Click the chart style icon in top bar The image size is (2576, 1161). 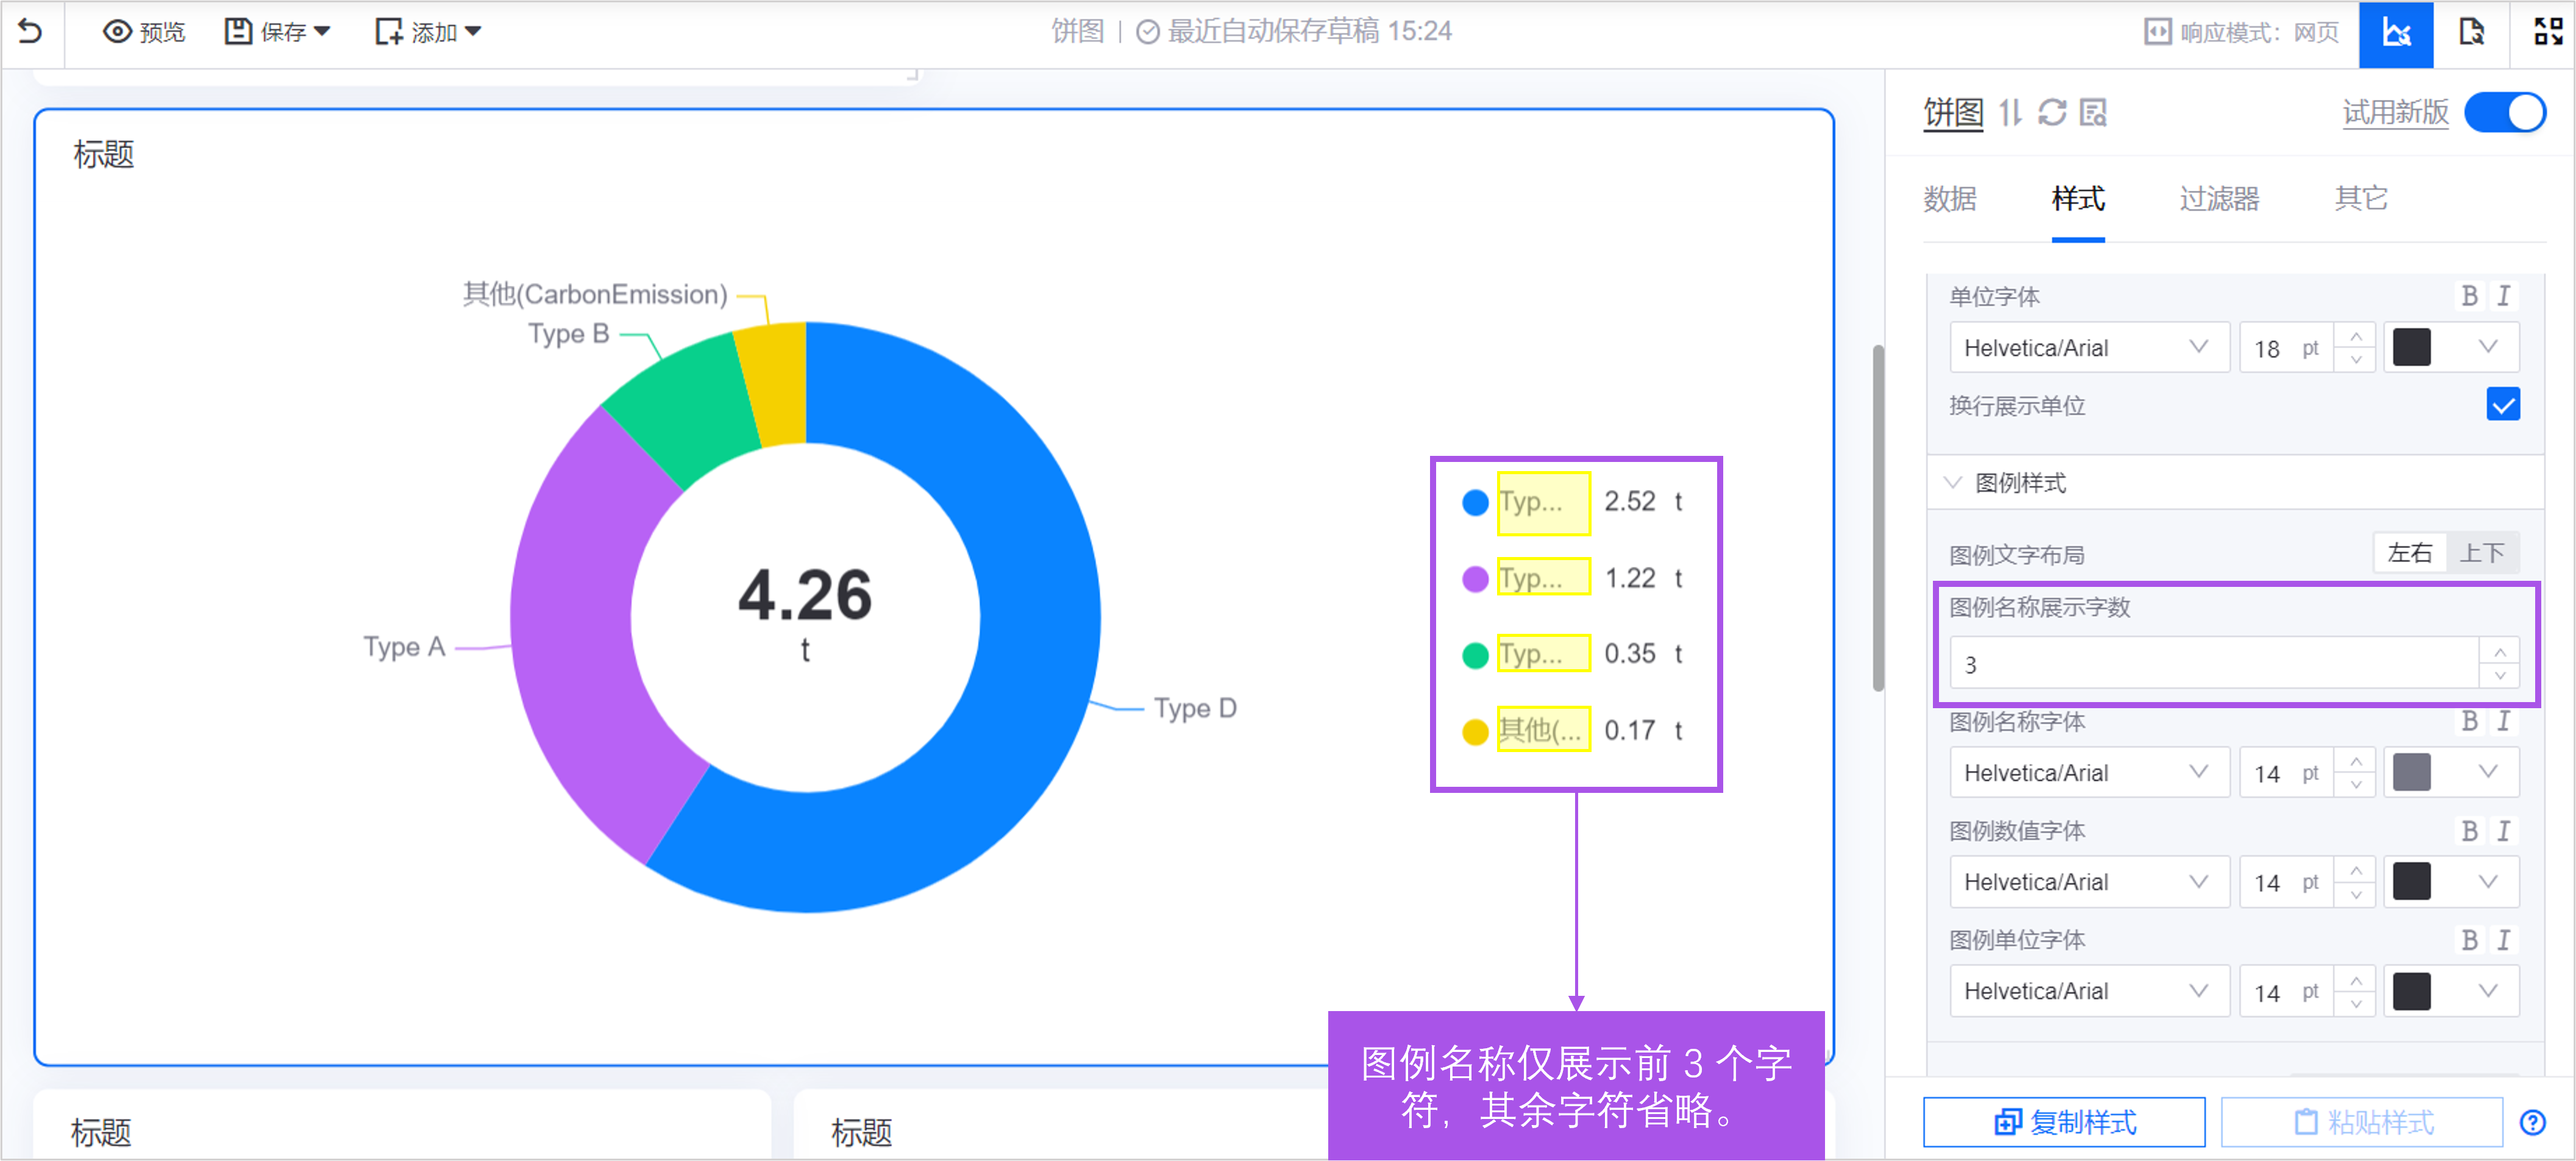pos(2395,33)
